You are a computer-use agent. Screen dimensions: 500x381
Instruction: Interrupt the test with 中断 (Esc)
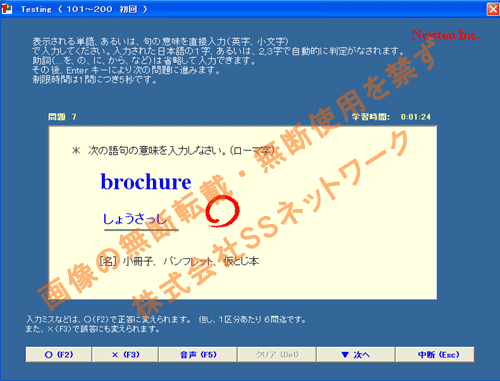click(x=435, y=354)
